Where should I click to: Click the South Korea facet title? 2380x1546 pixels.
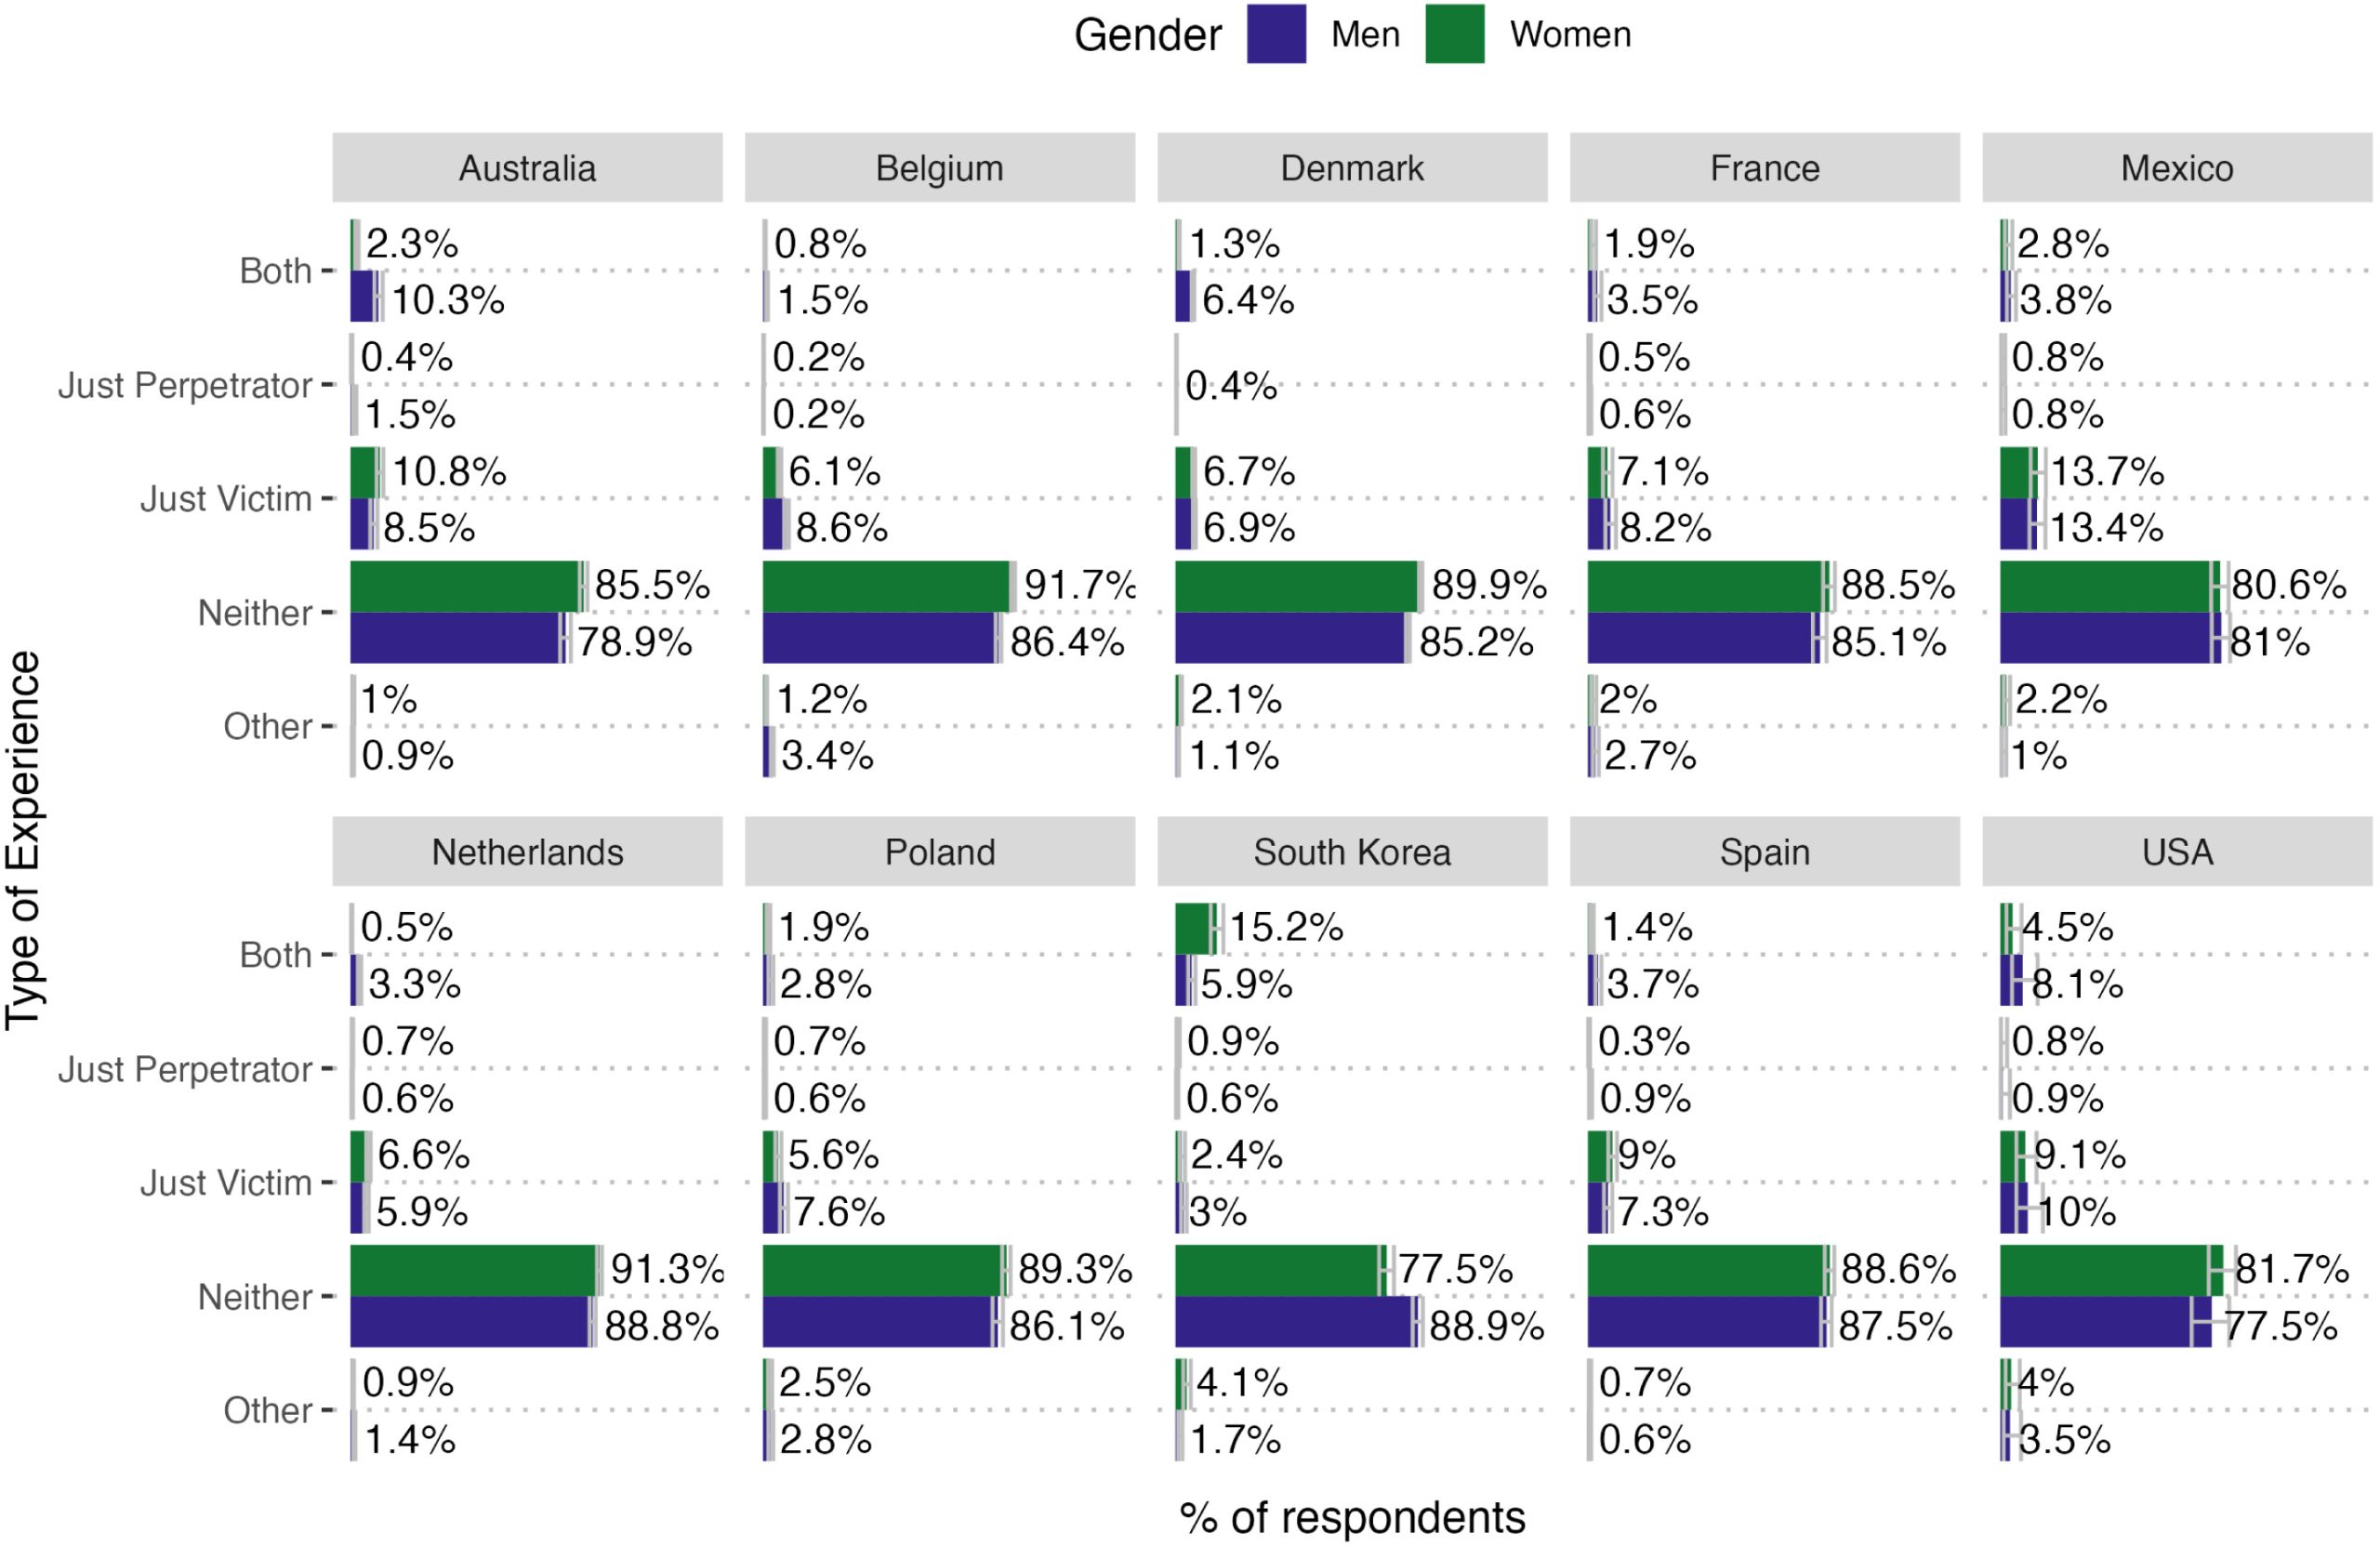(x=1352, y=852)
